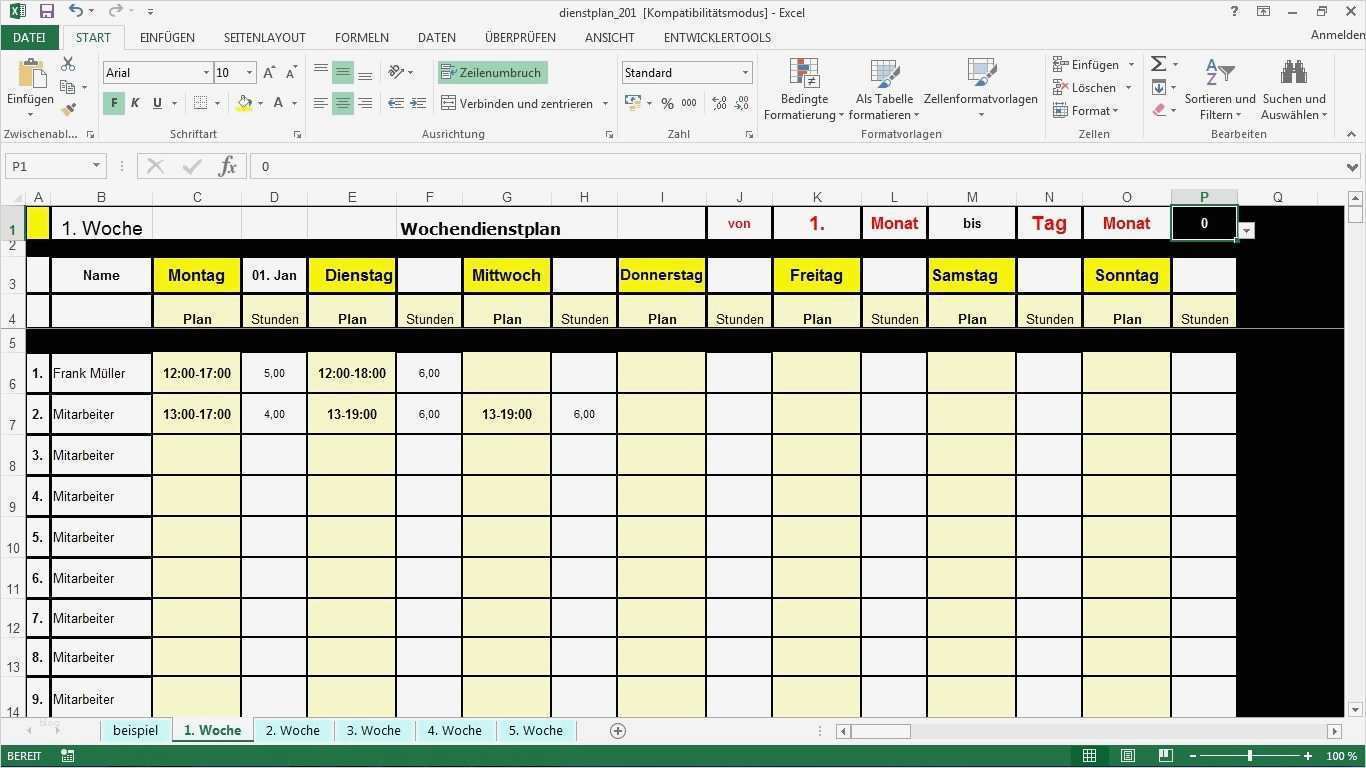Switch to the EINFÜGEN ribbon tab

click(x=166, y=37)
